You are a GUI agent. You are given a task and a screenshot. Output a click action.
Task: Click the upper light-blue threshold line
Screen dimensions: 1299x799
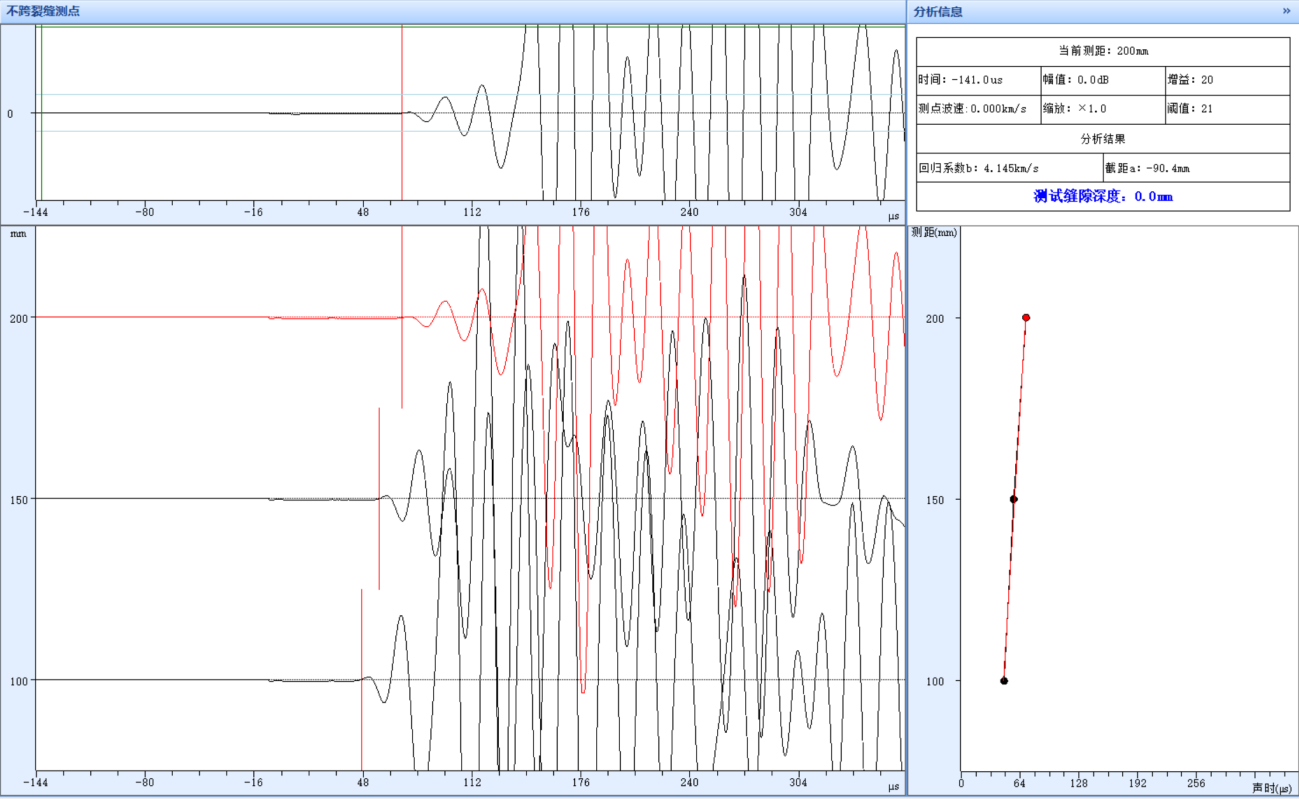pyautogui.click(x=200, y=95)
